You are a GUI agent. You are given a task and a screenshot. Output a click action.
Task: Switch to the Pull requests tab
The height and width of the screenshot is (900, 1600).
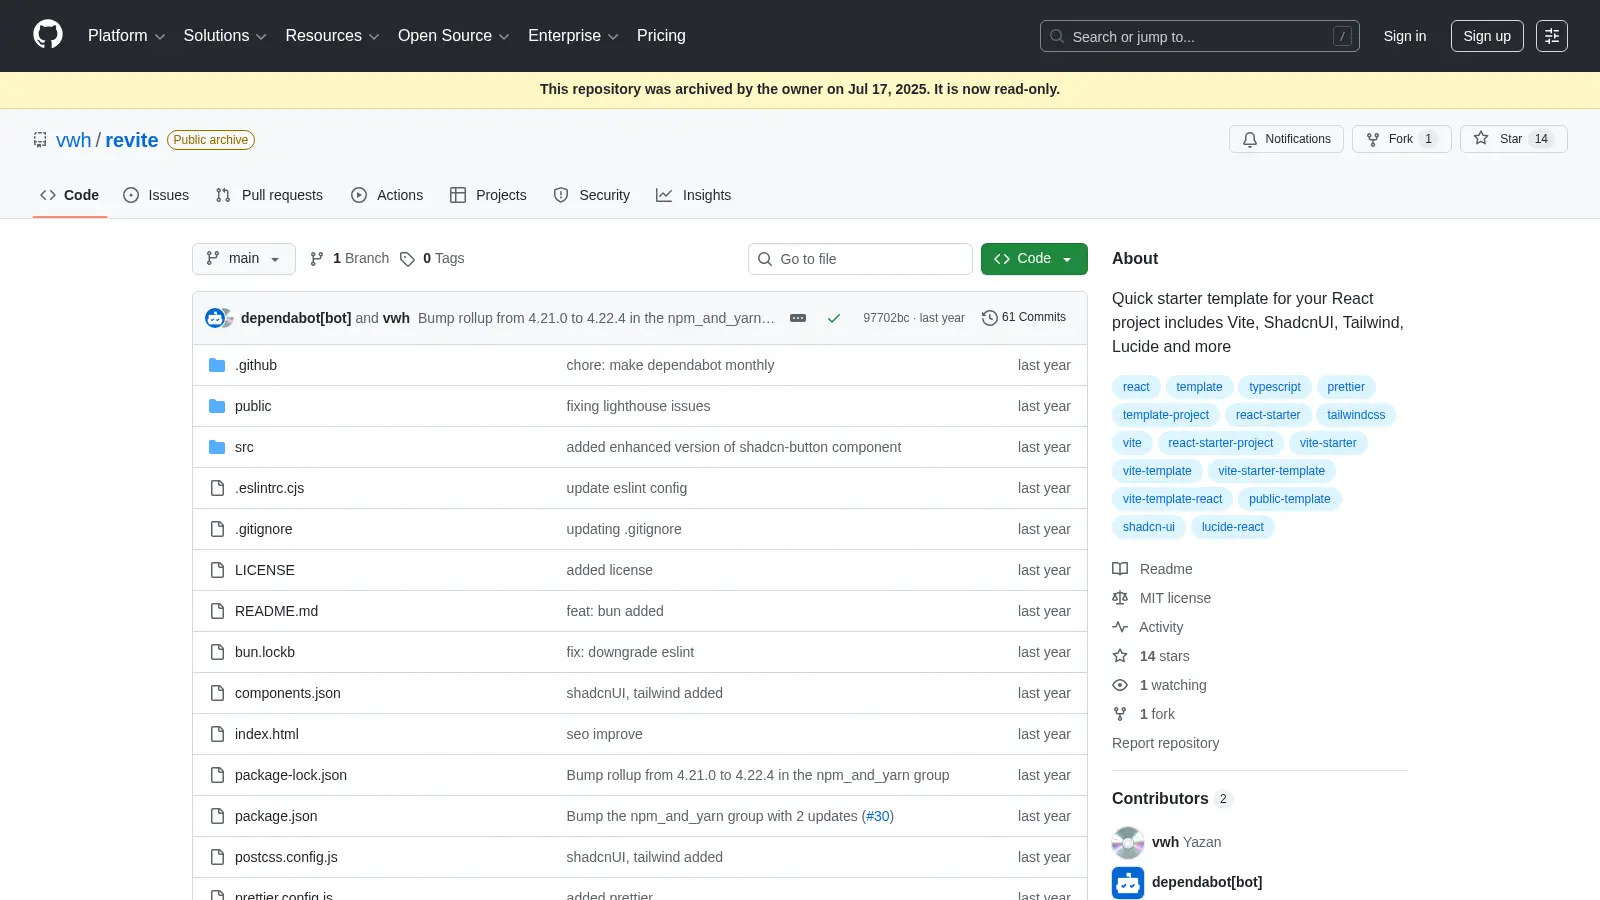tap(269, 195)
